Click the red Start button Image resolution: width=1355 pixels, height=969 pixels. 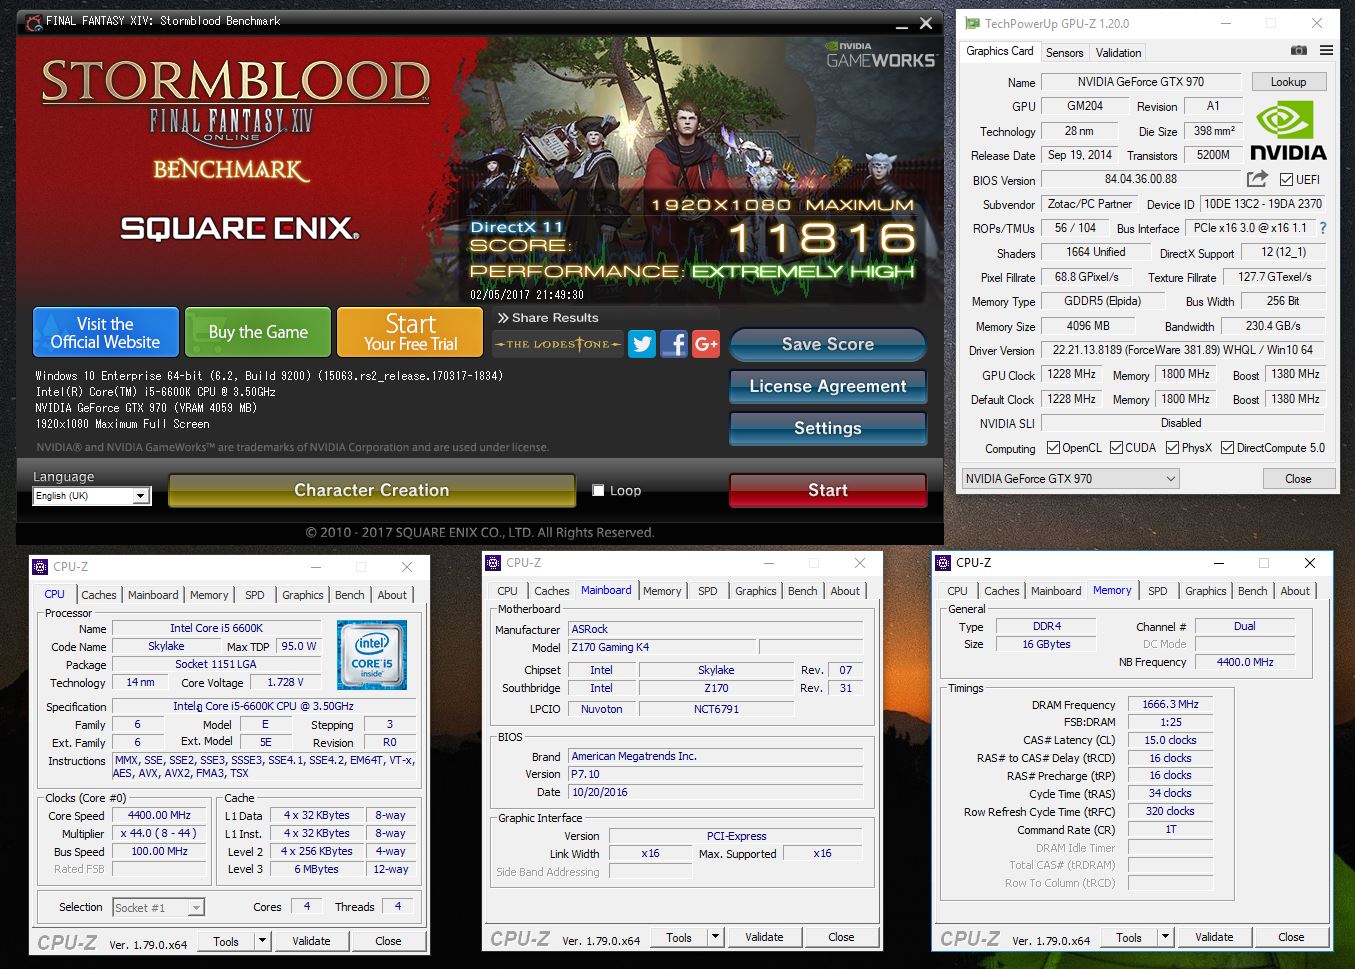click(x=828, y=490)
